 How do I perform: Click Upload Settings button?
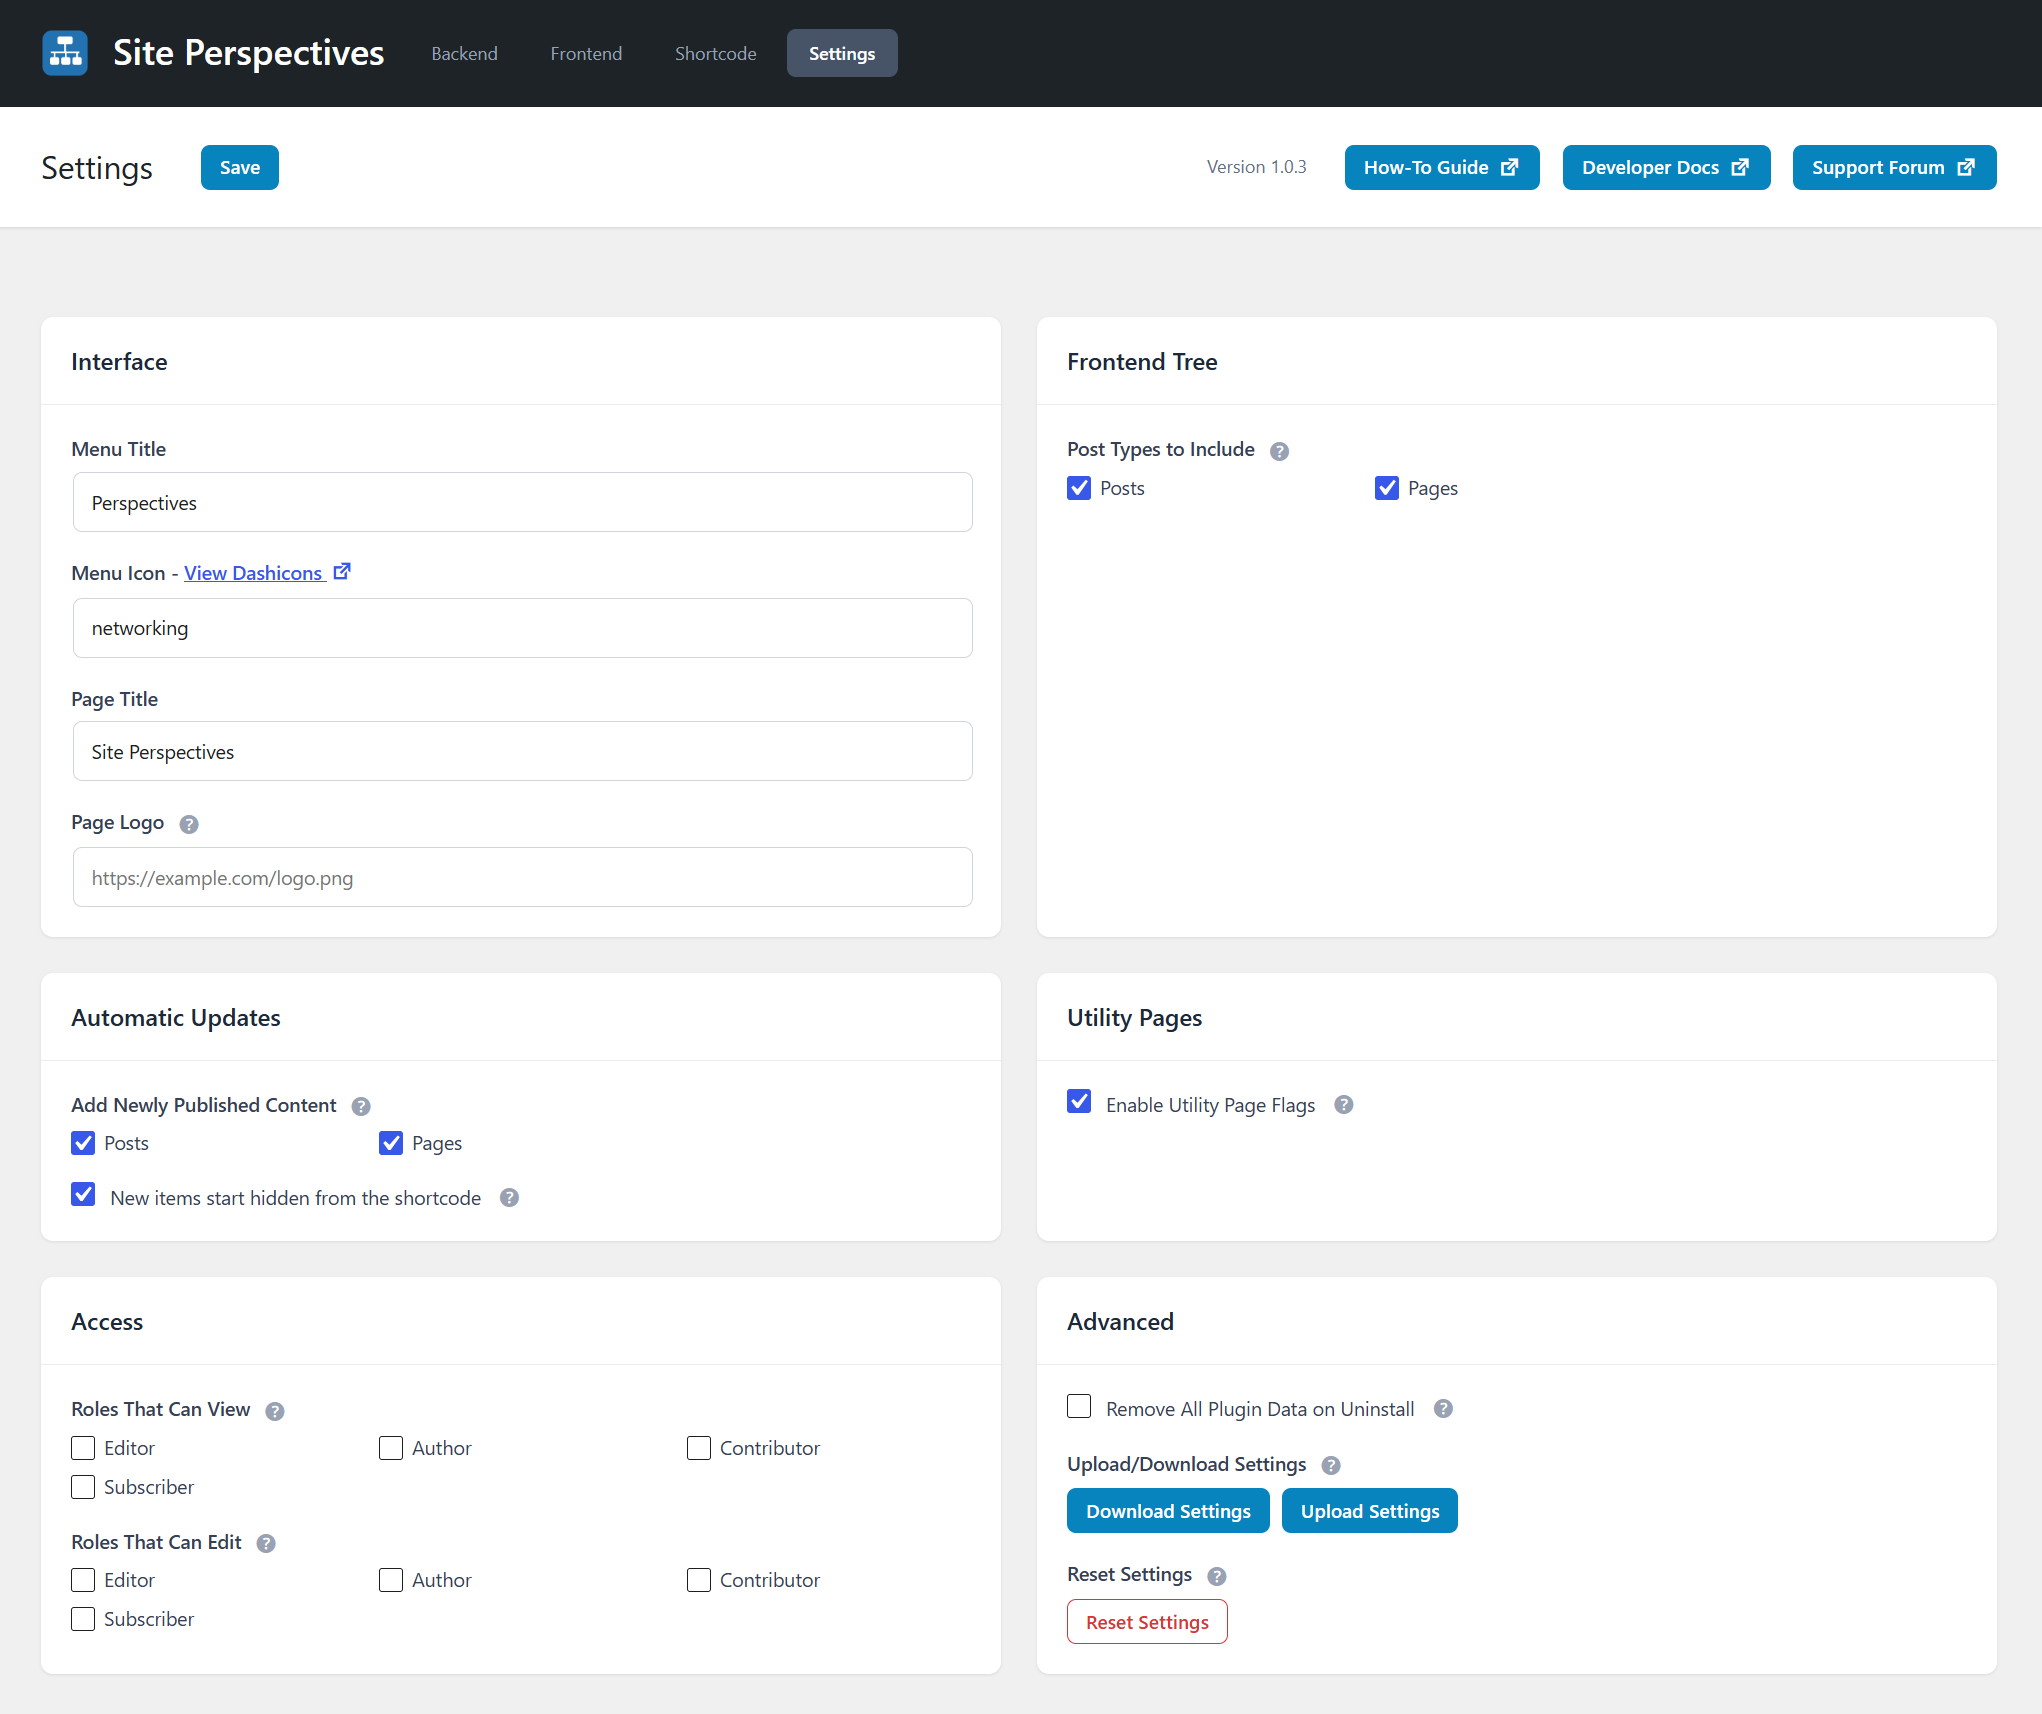(x=1370, y=1510)
